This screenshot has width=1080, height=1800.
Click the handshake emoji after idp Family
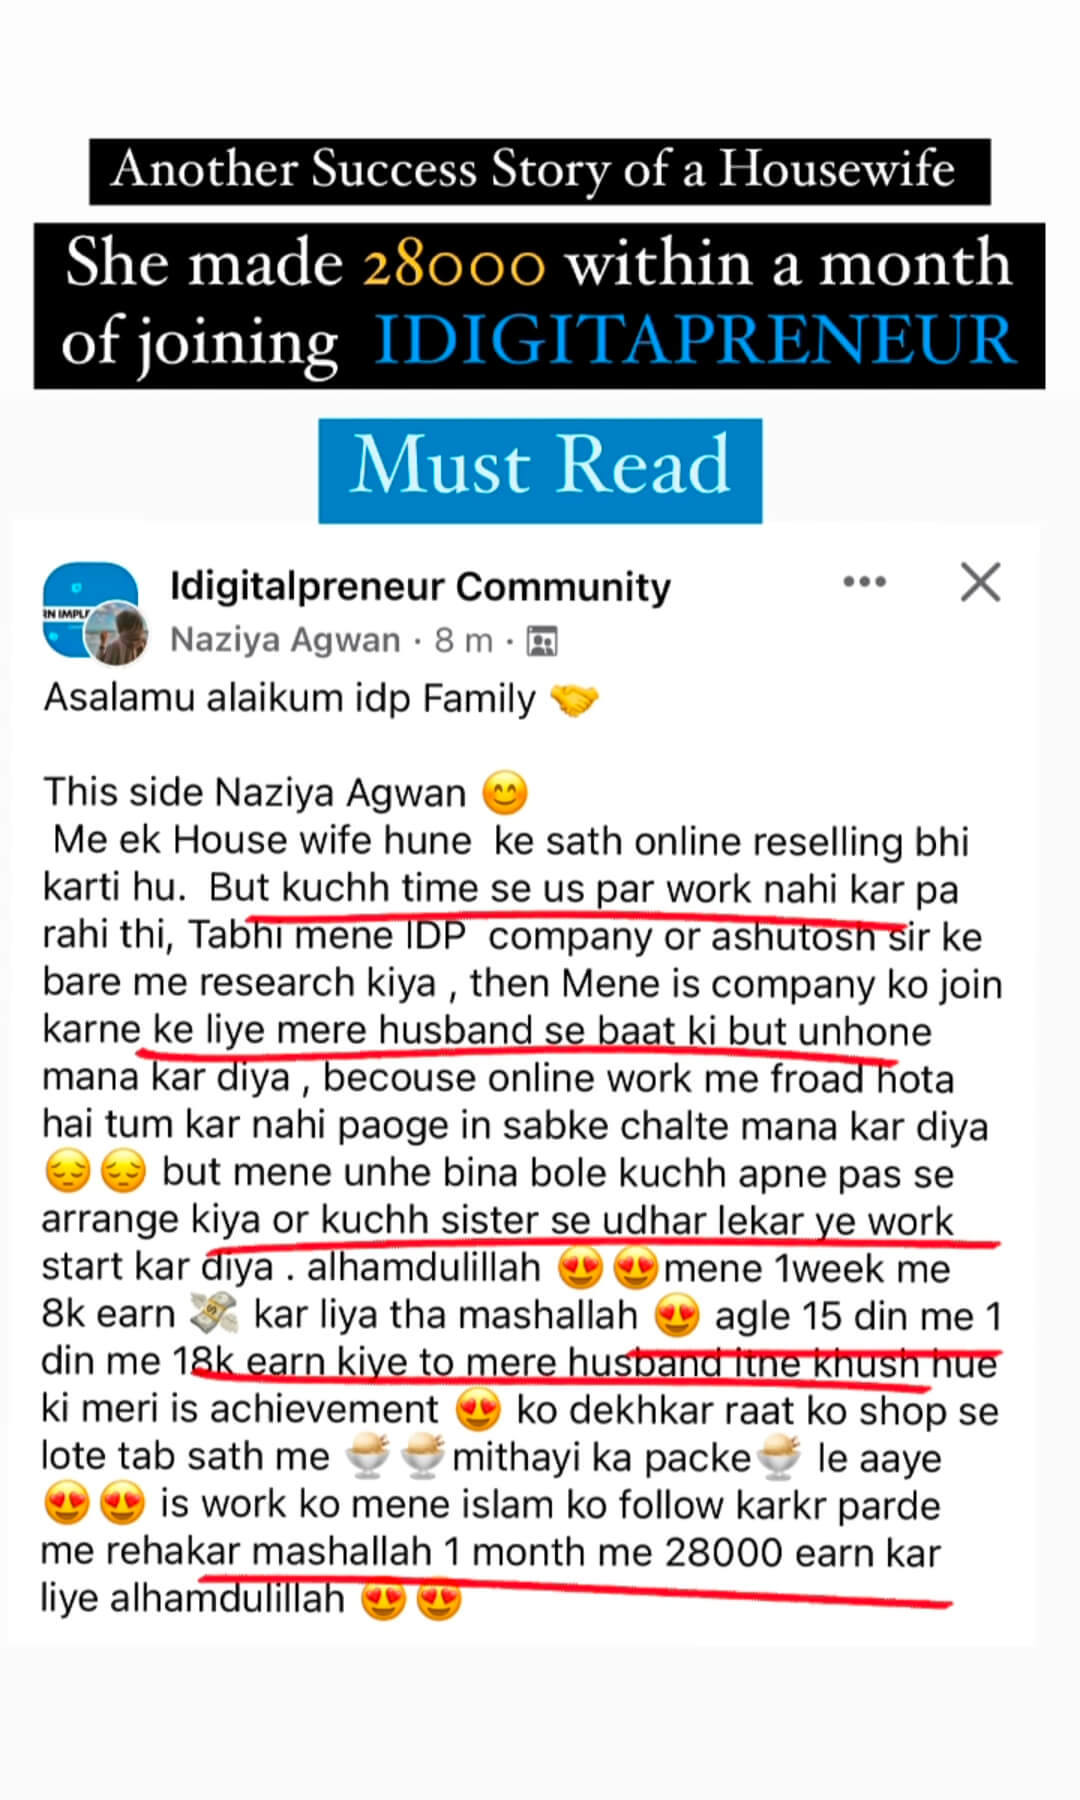574,700
